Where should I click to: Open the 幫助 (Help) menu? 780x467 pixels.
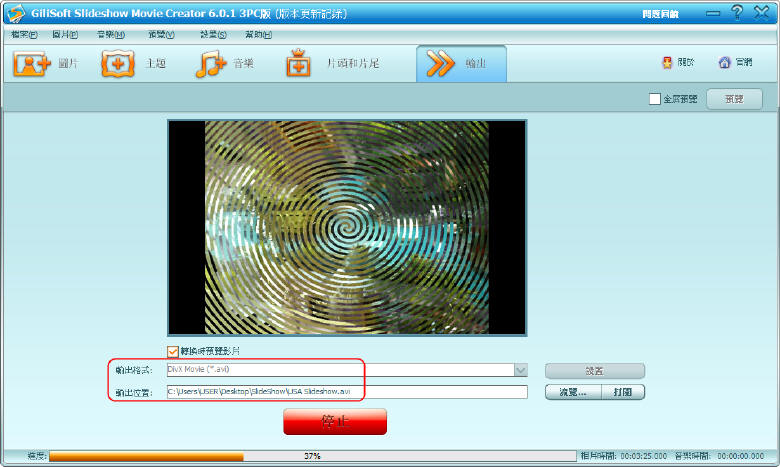tap(257, 35)
